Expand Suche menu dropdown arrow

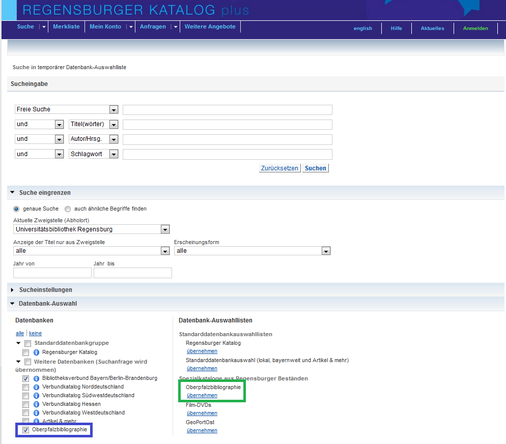pos(44,27)
